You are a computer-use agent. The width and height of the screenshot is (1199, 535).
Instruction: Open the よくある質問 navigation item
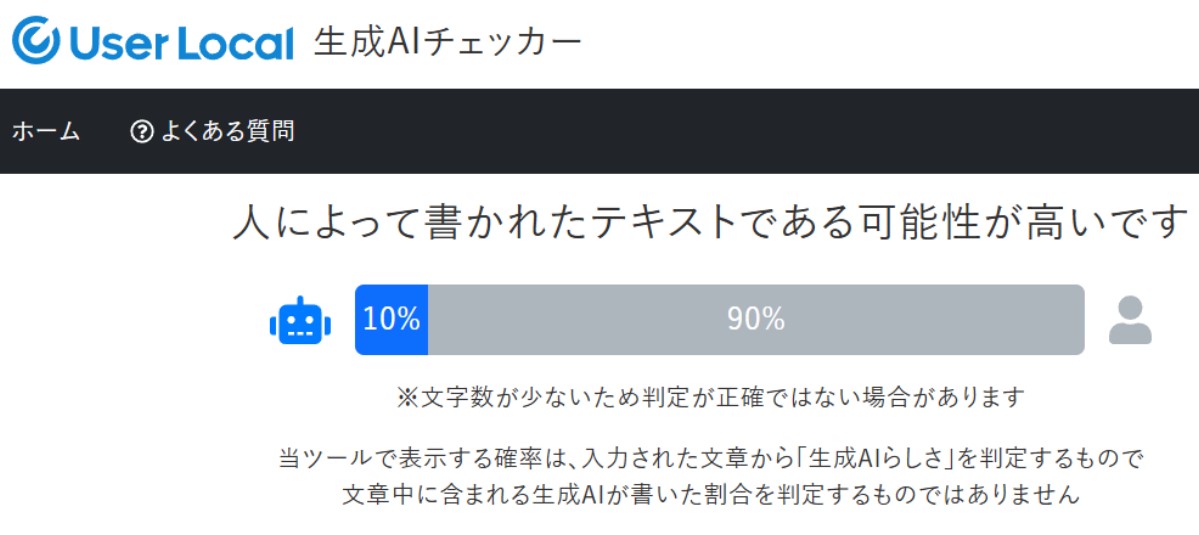(x=226, y=131)
